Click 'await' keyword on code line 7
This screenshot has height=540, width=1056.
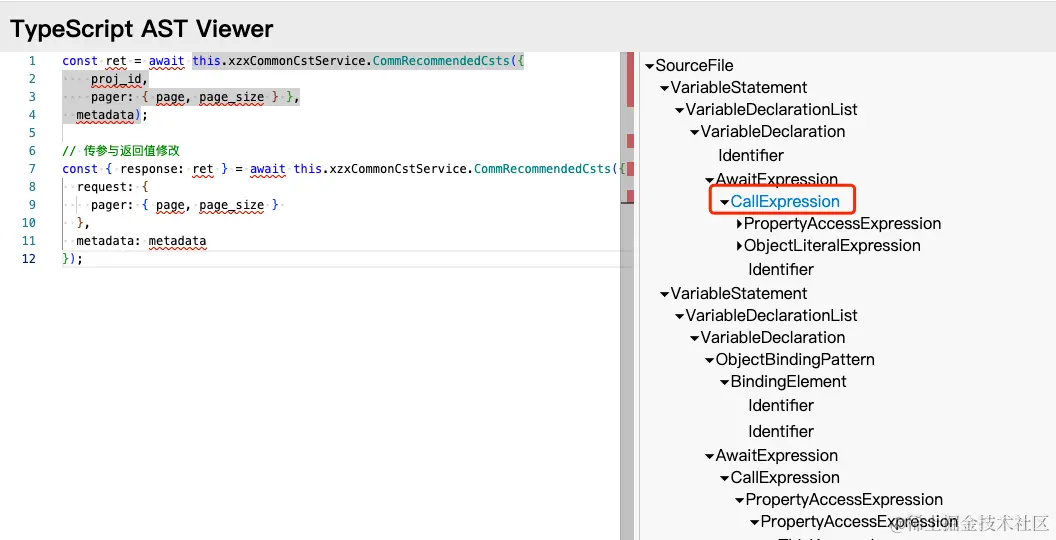268,169
